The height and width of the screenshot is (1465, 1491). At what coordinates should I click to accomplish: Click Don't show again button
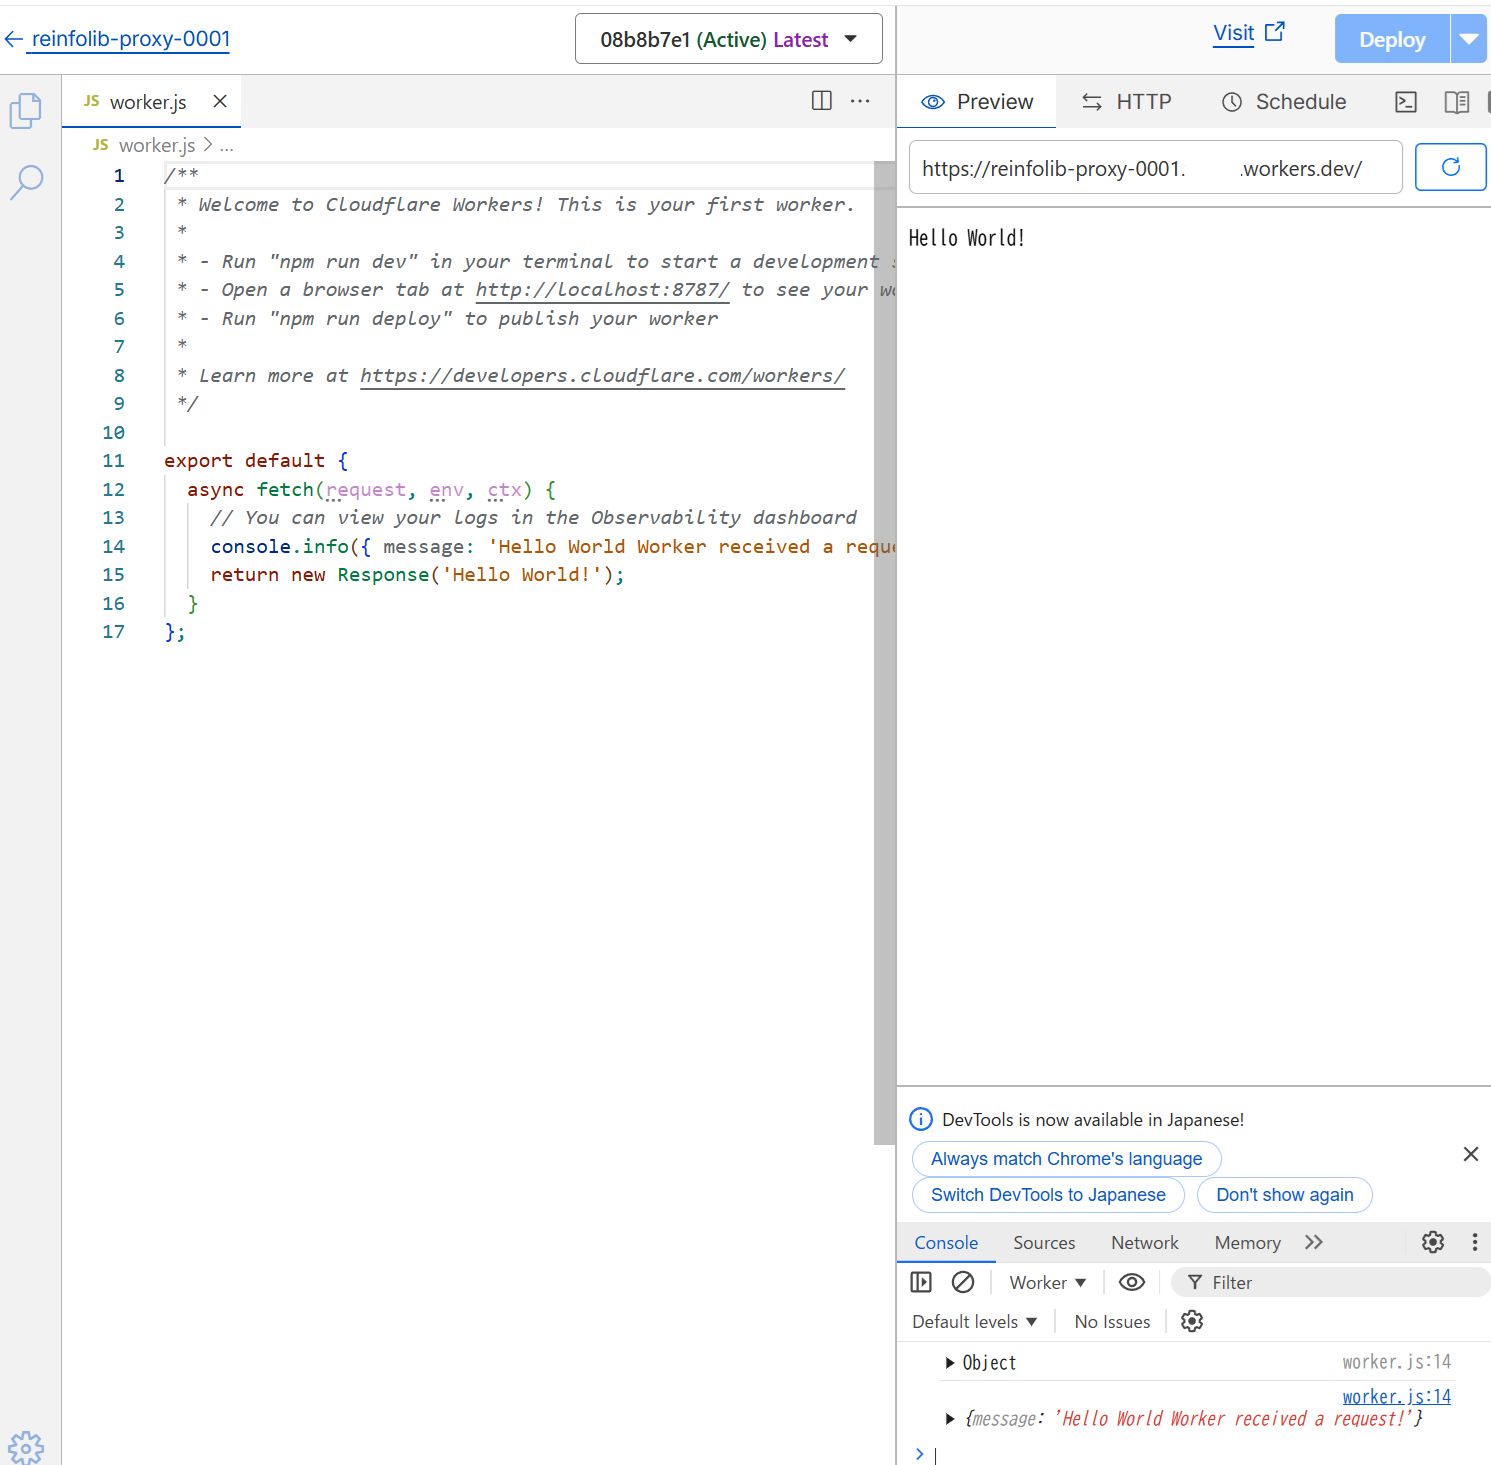pyautogui.click(x=1285, y=1195)
